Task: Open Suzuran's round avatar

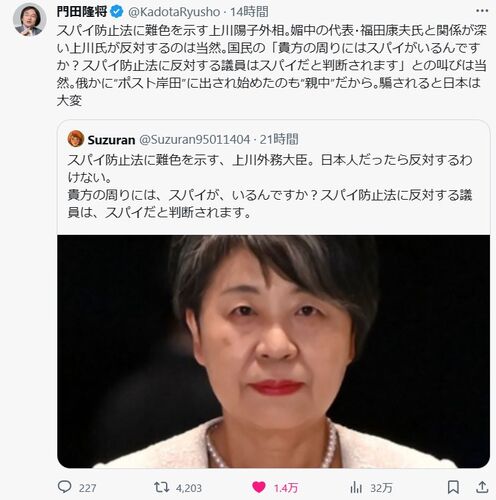Action: coord(76,139)
